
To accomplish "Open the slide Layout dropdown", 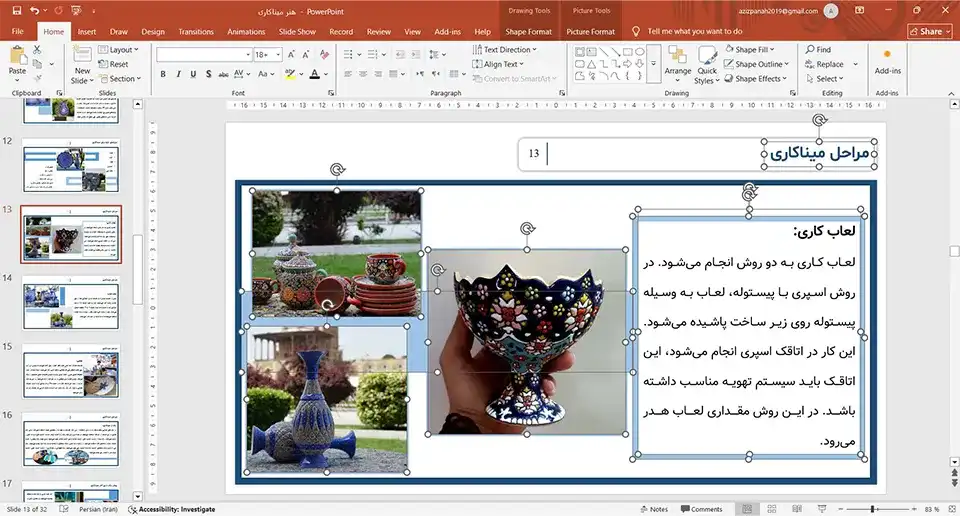I will click(x=119, y=50).
